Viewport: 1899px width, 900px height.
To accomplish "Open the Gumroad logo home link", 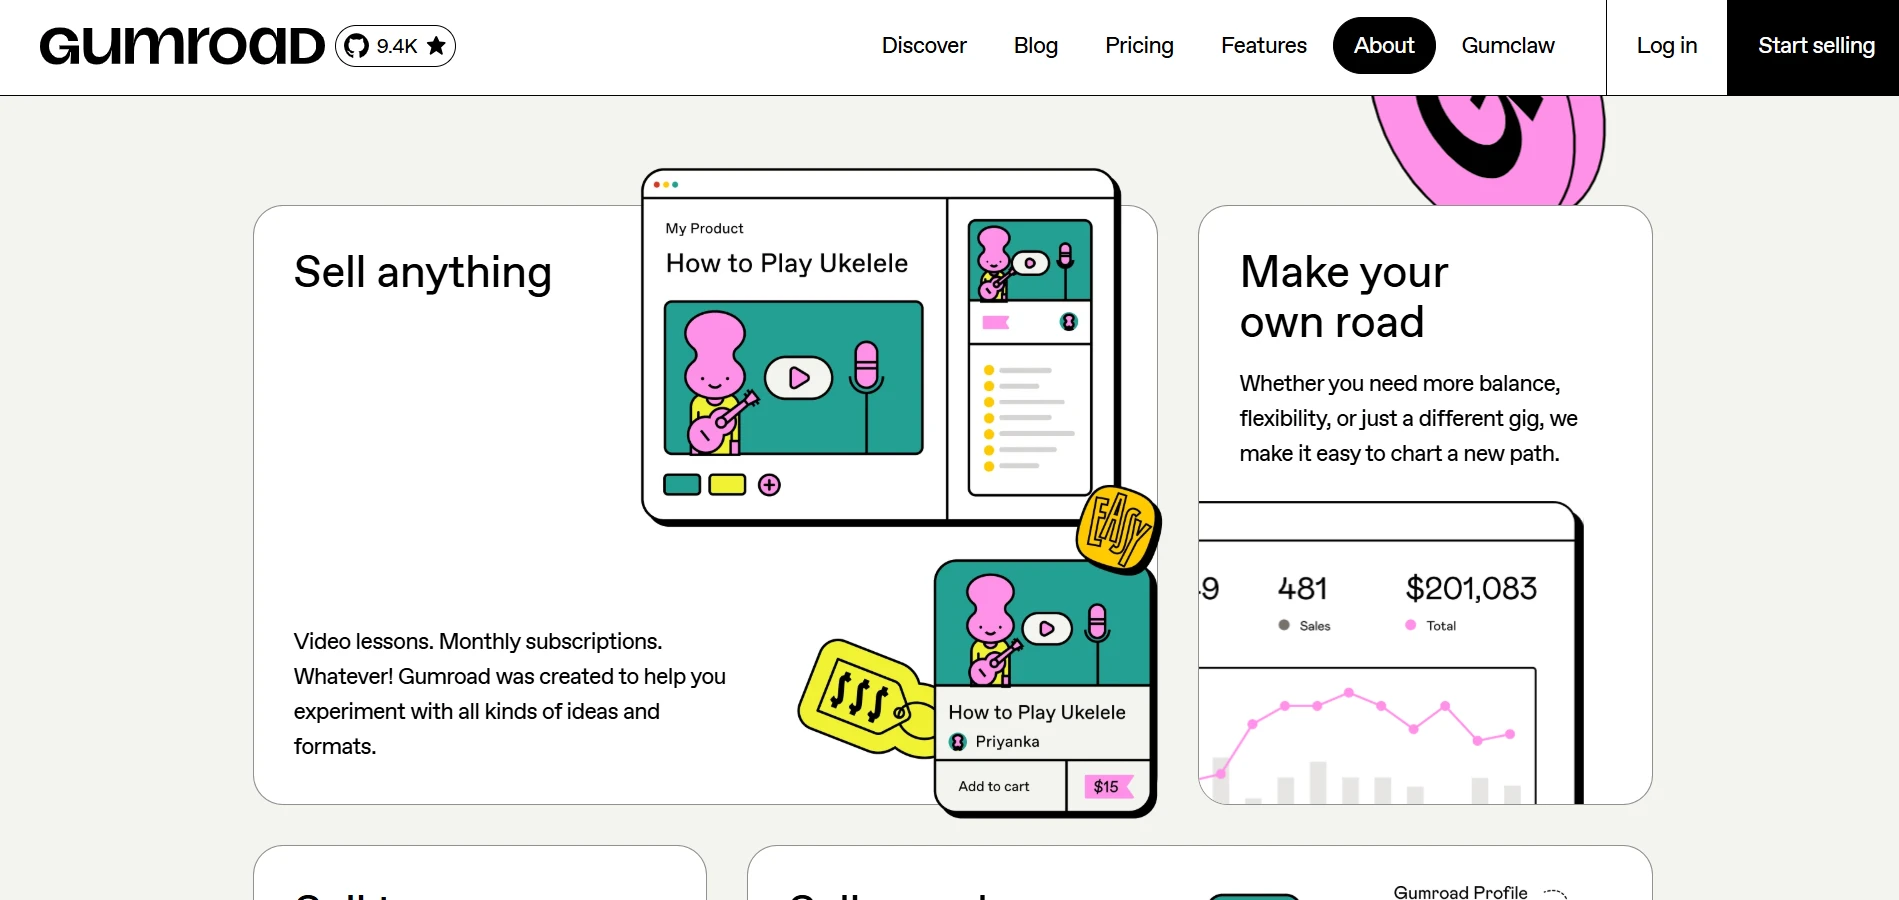I will click(182, 46).
